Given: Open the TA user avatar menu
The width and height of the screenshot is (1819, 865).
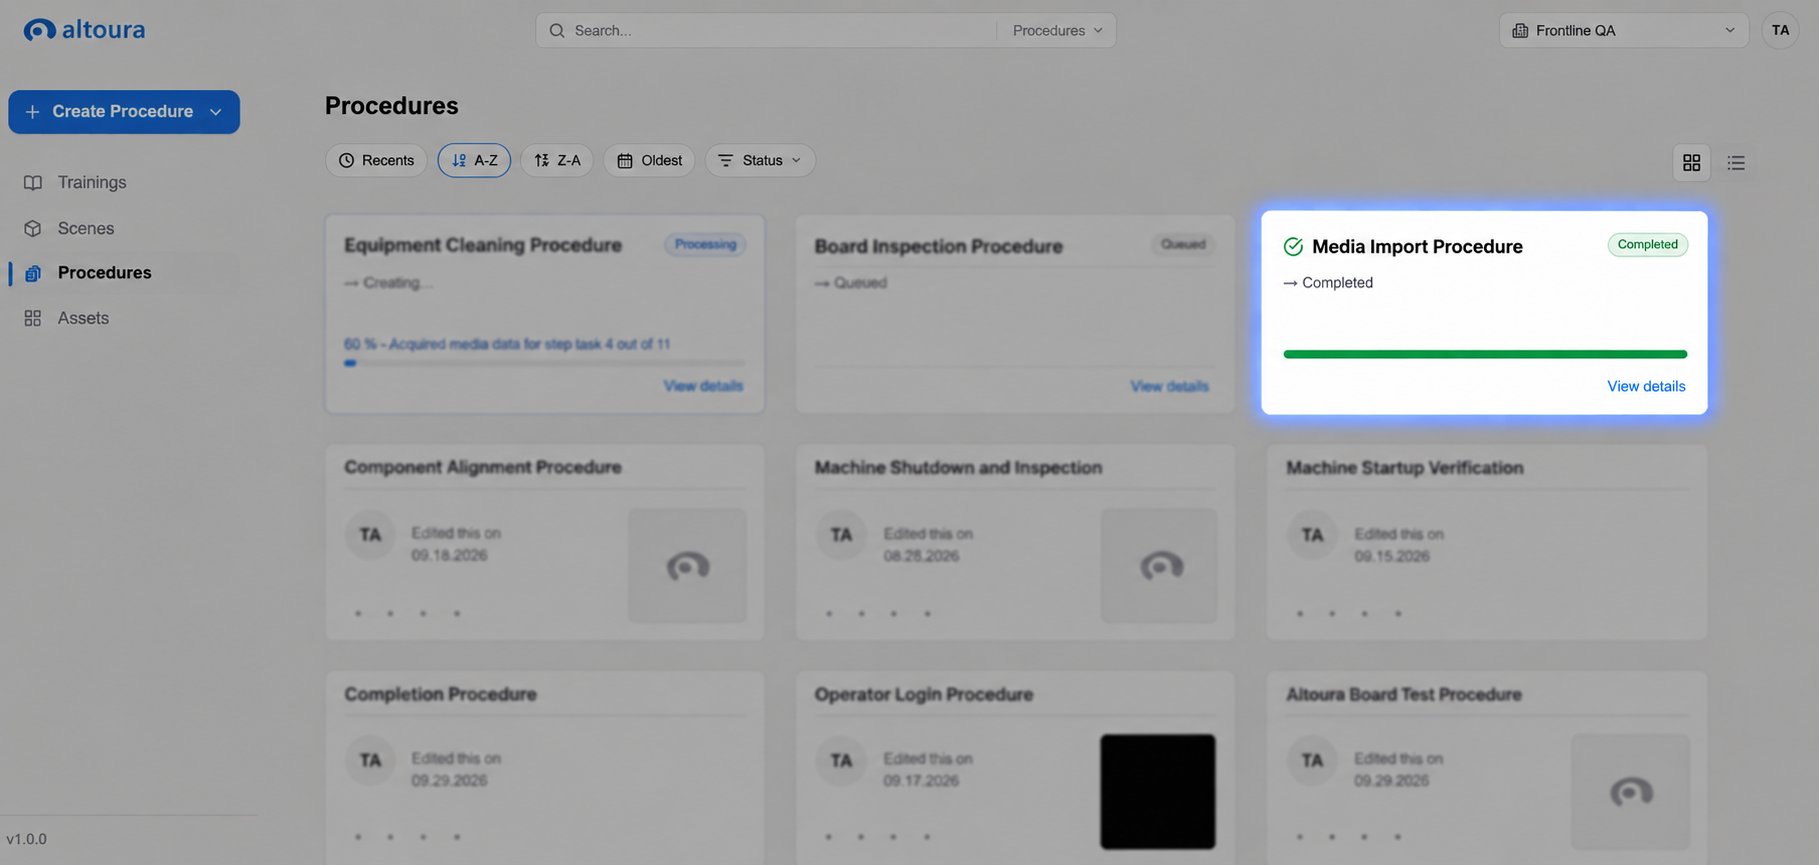Looking at the screenshot, I should click(x=1780, y=30).
